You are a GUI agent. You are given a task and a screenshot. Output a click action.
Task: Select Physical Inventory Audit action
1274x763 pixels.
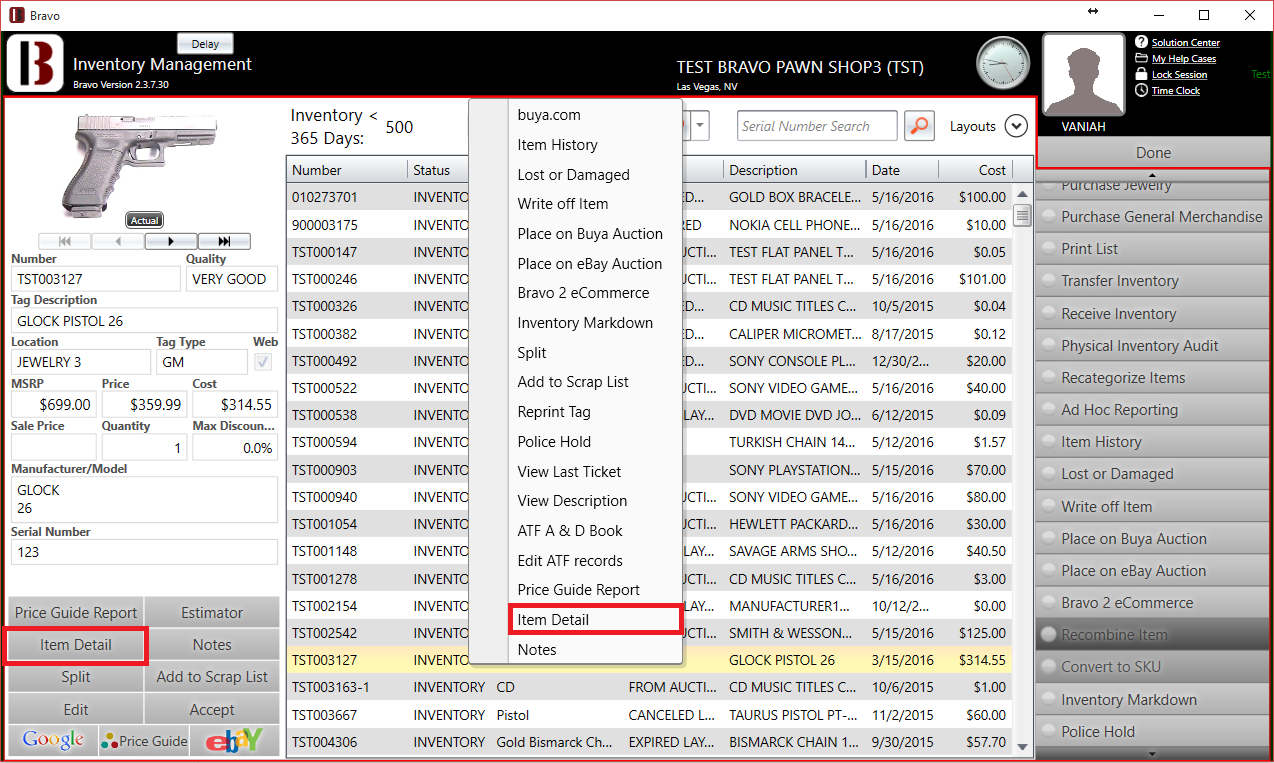coord(1153,346)
